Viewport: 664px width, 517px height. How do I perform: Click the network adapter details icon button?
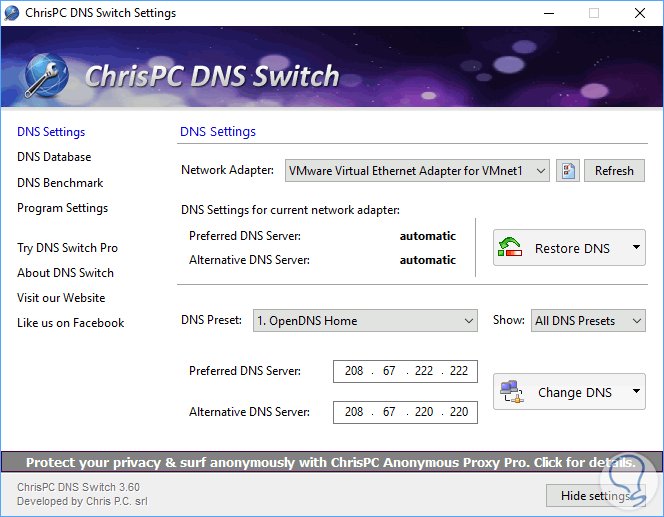tap(567, 171)
